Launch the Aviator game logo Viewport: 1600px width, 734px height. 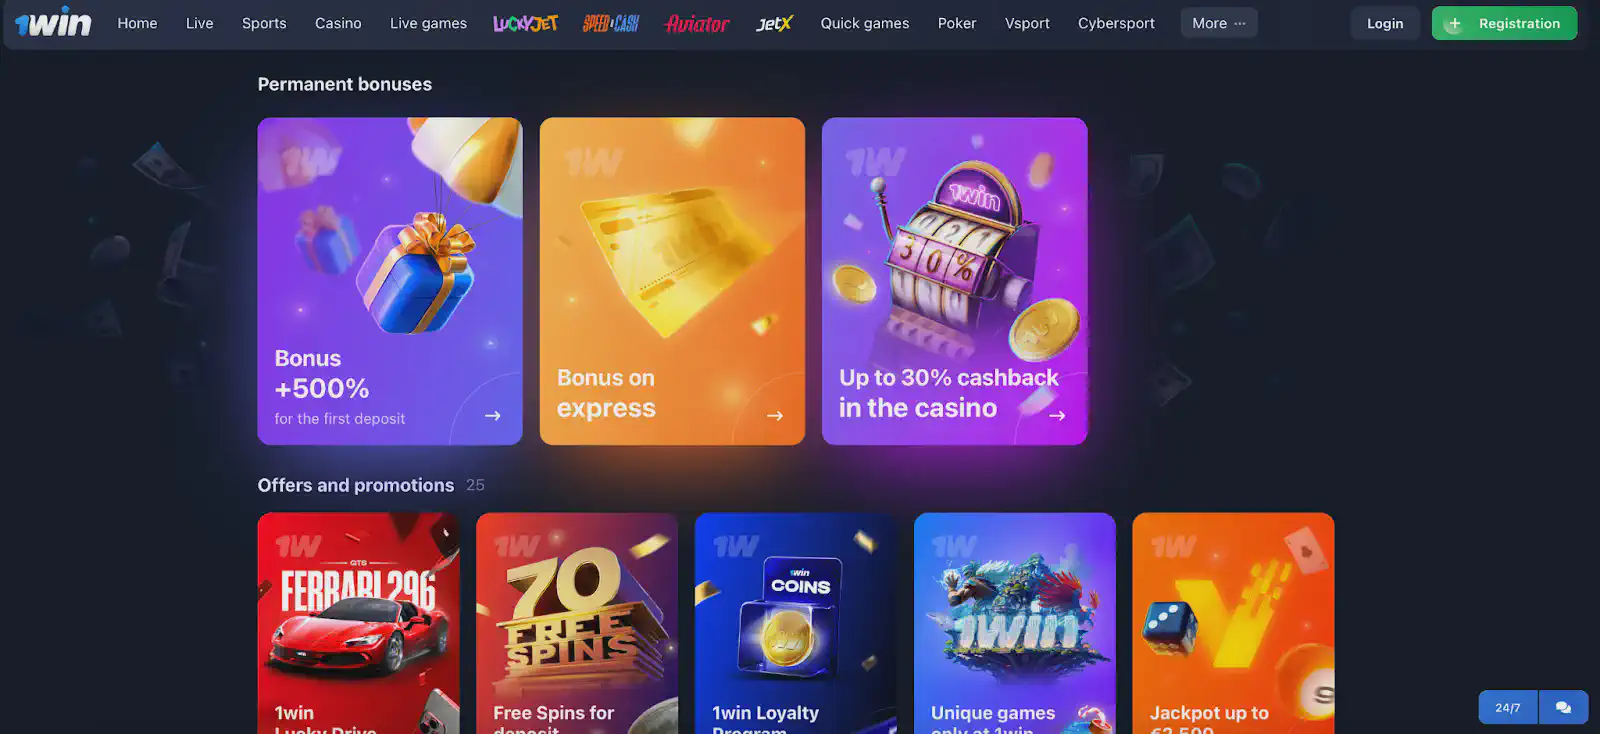tap(698, 23)
